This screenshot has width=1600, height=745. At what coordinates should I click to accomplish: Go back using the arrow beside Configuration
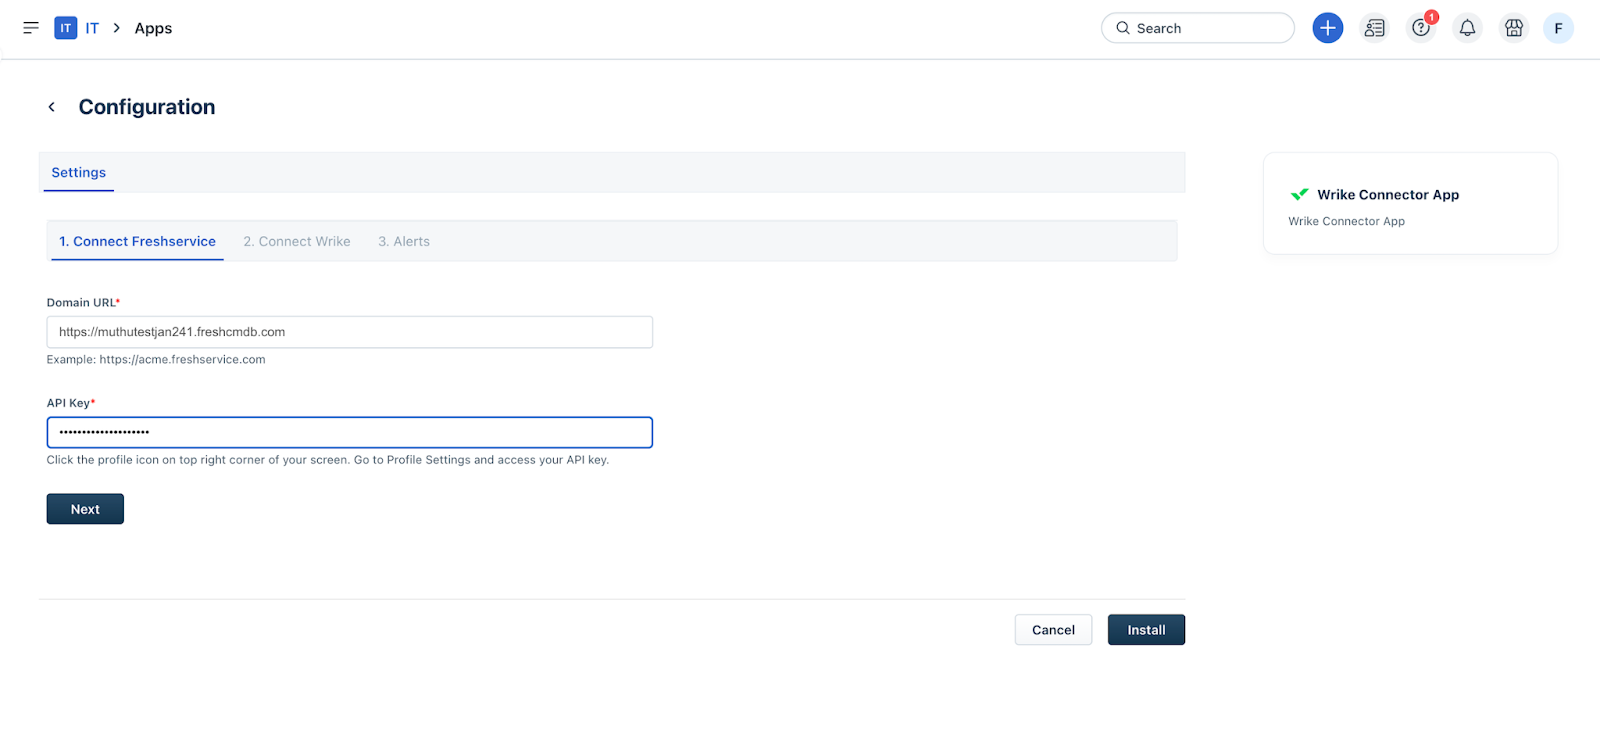52,107
